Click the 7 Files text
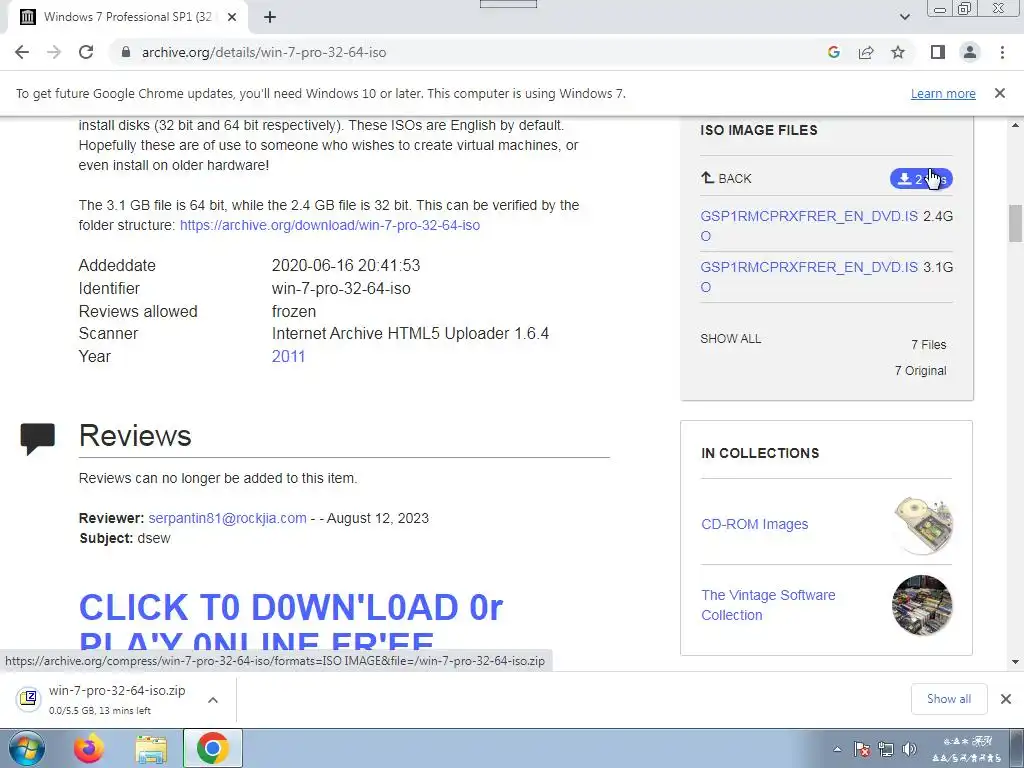Screen dimensions: 1024x768 [x=929, y=345]
